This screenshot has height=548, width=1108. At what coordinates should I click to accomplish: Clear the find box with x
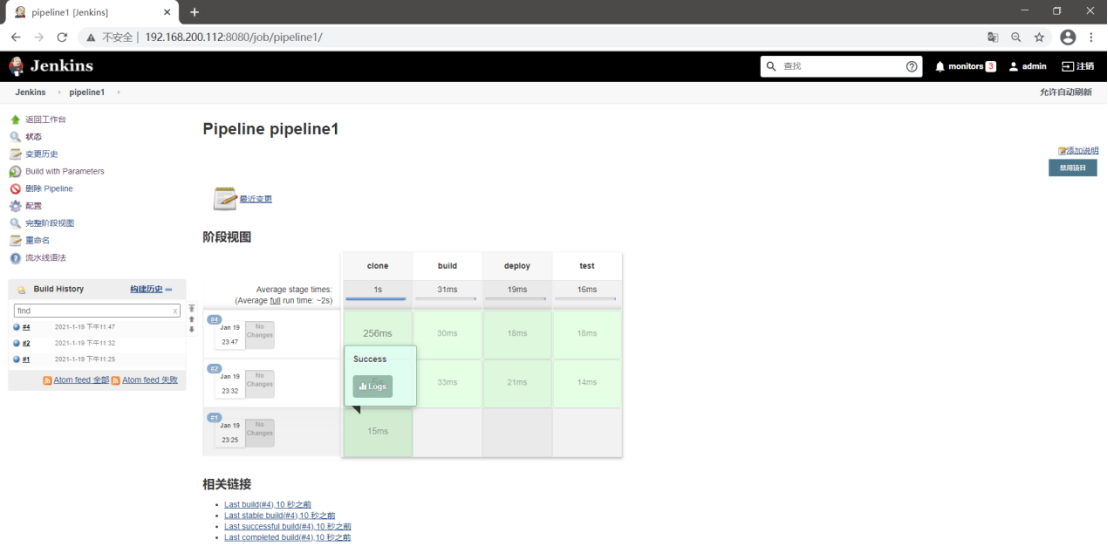coord(175,311)
